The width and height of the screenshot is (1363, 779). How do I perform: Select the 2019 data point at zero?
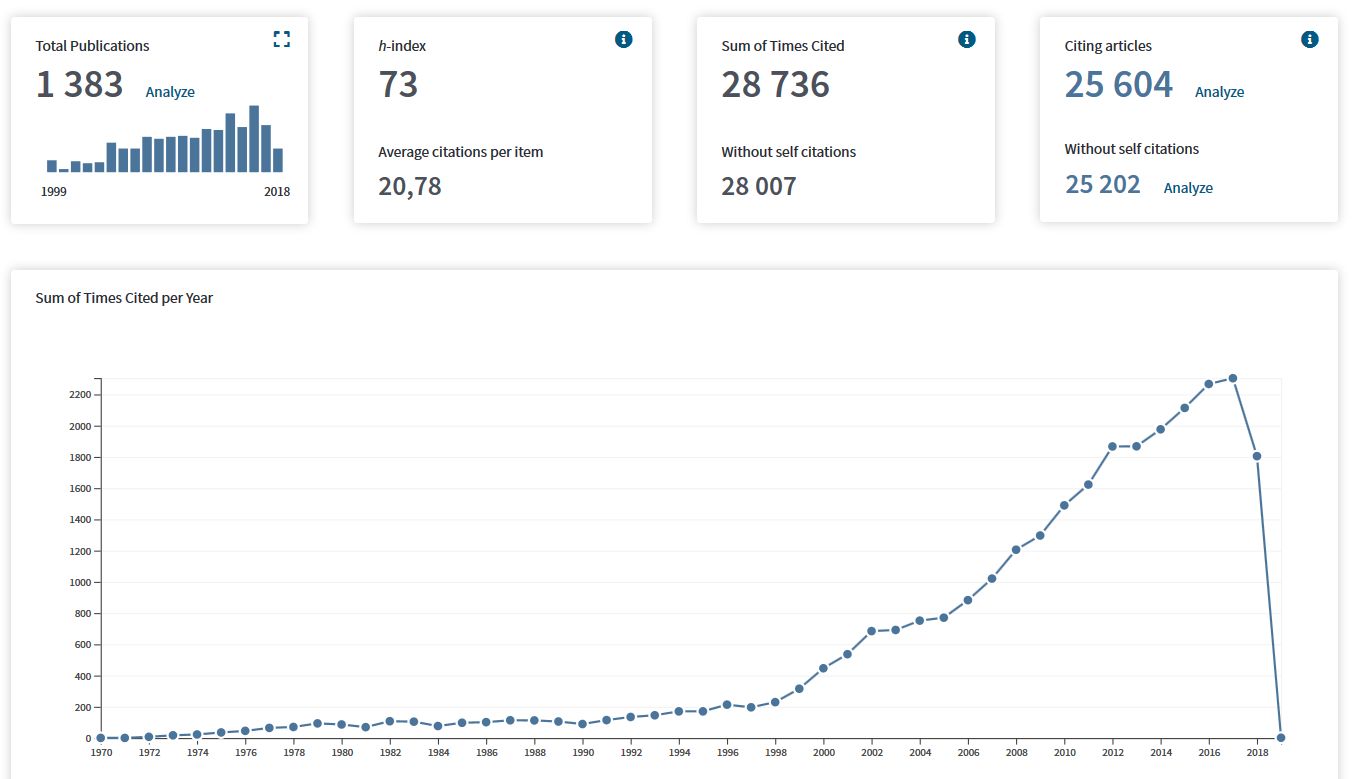click(1281, 738)
